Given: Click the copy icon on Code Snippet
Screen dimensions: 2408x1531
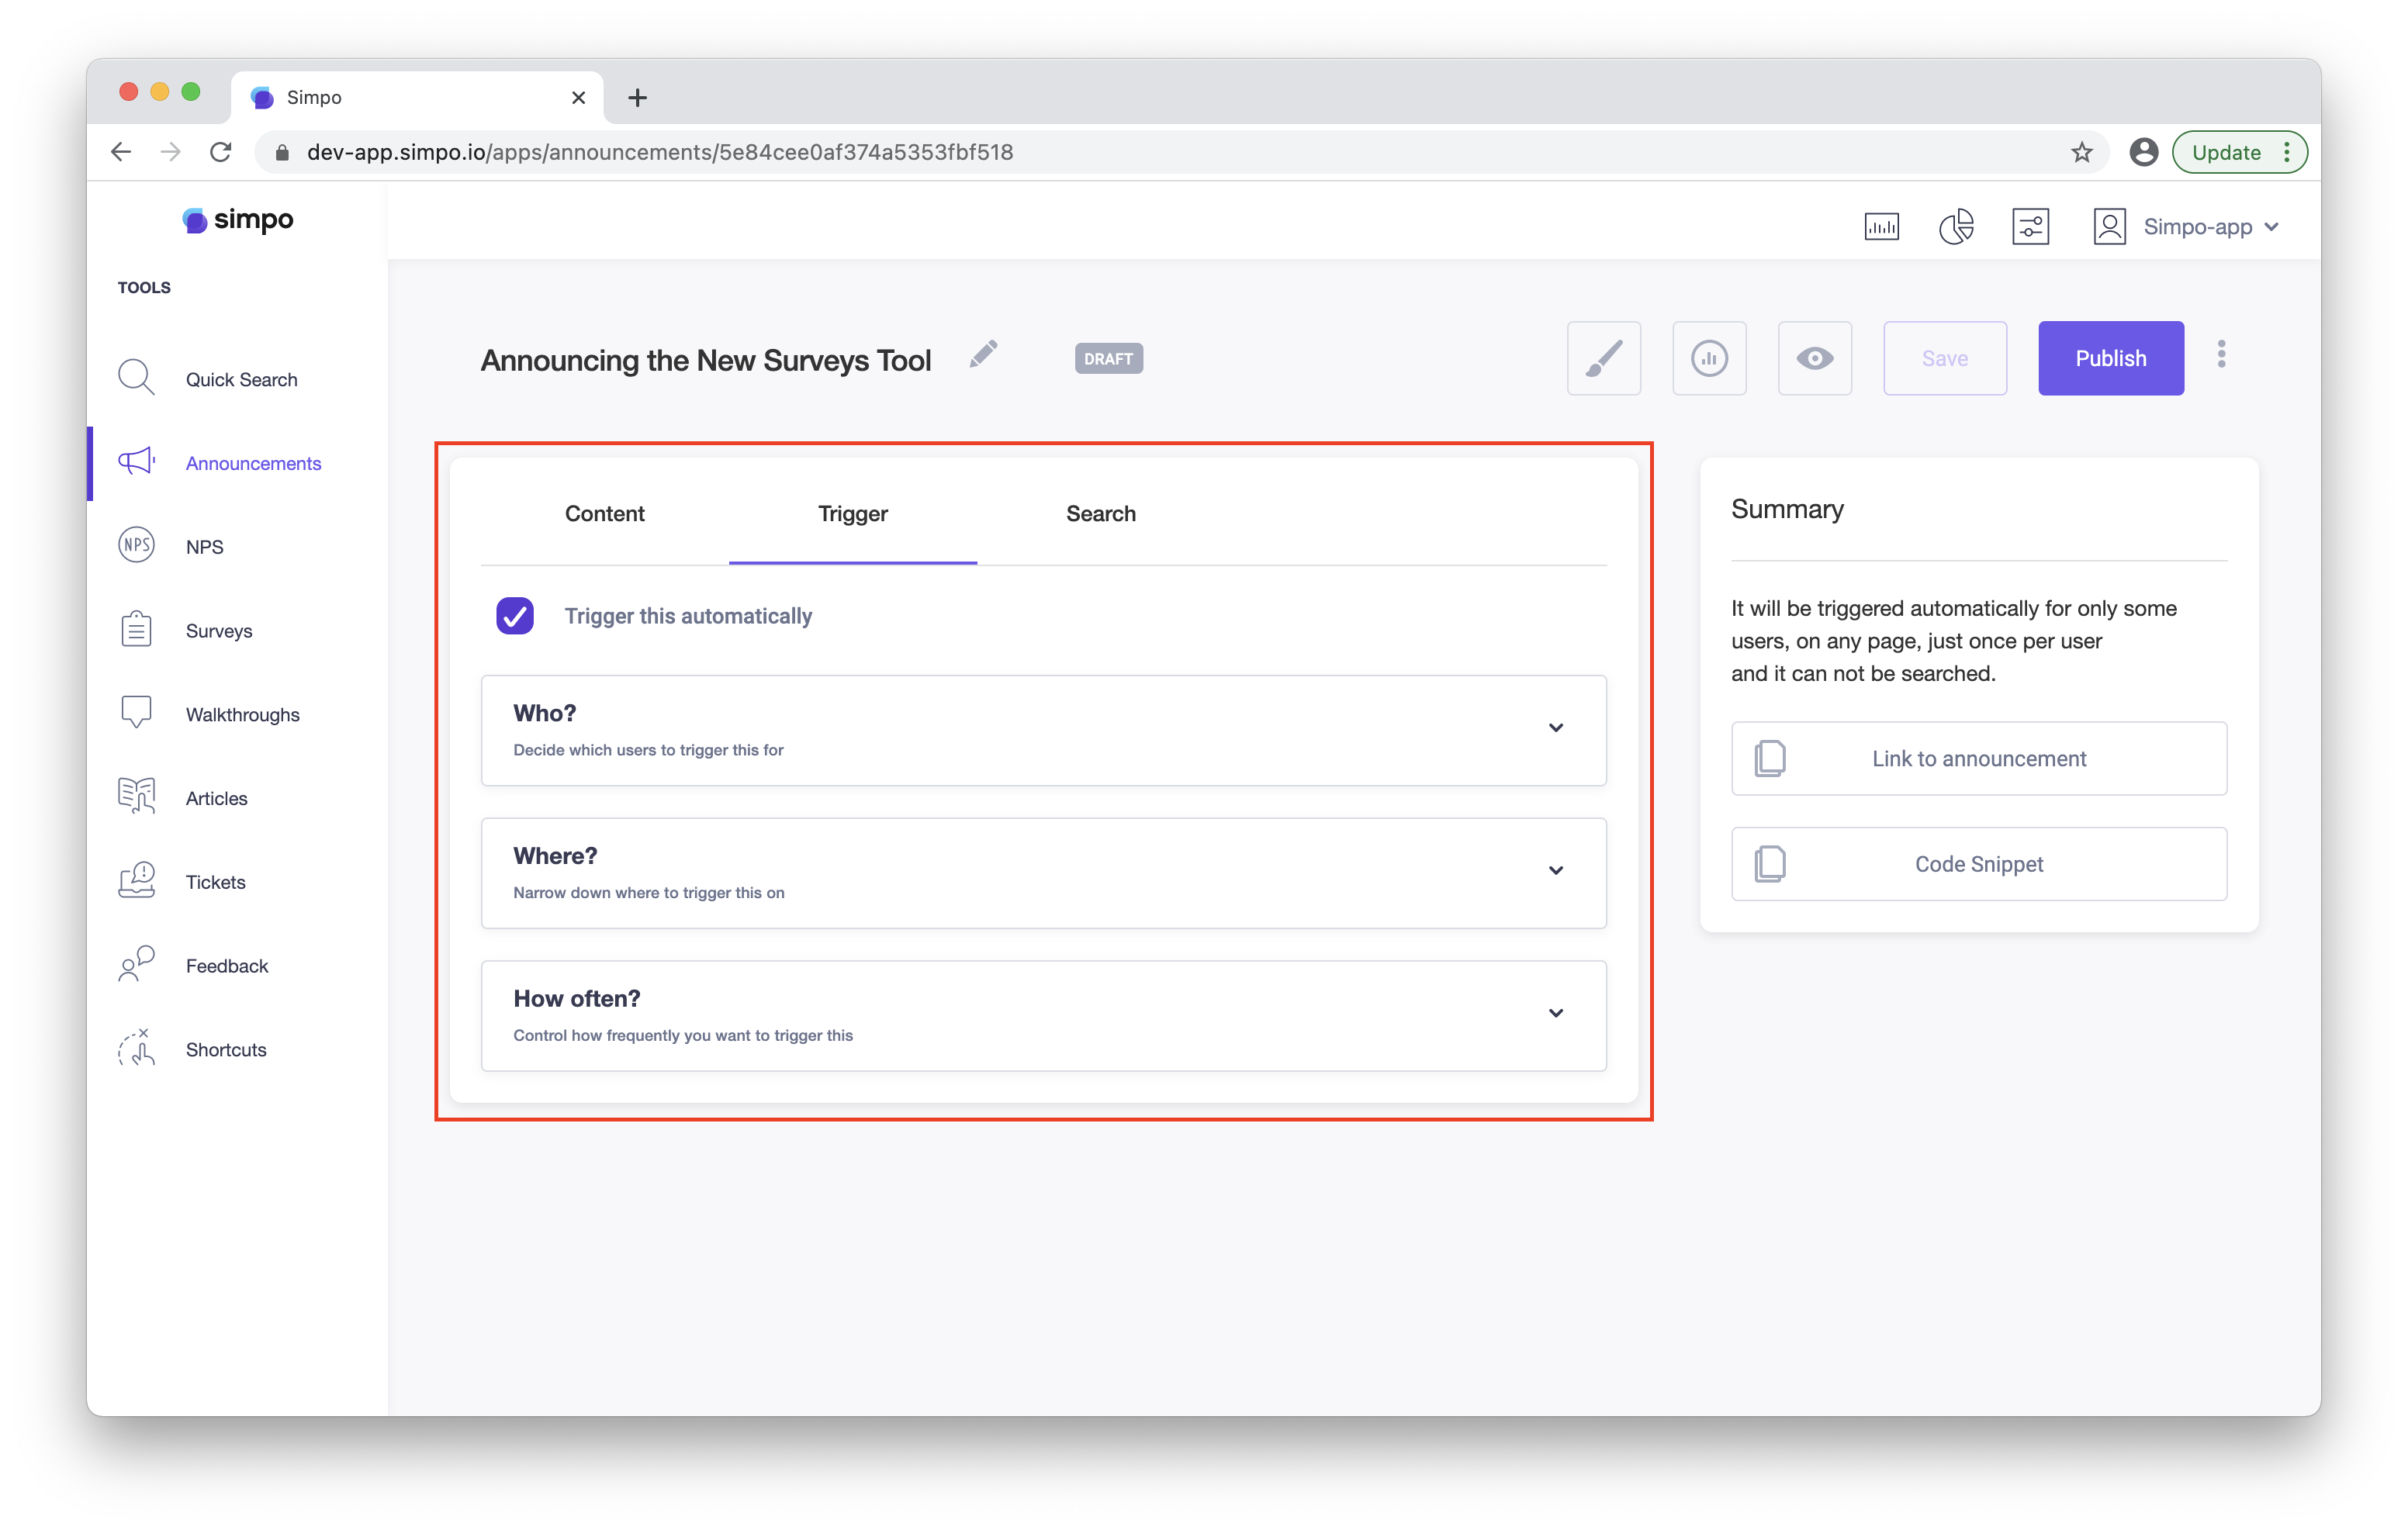Looking at the screenshot, I should [1769, 863].
